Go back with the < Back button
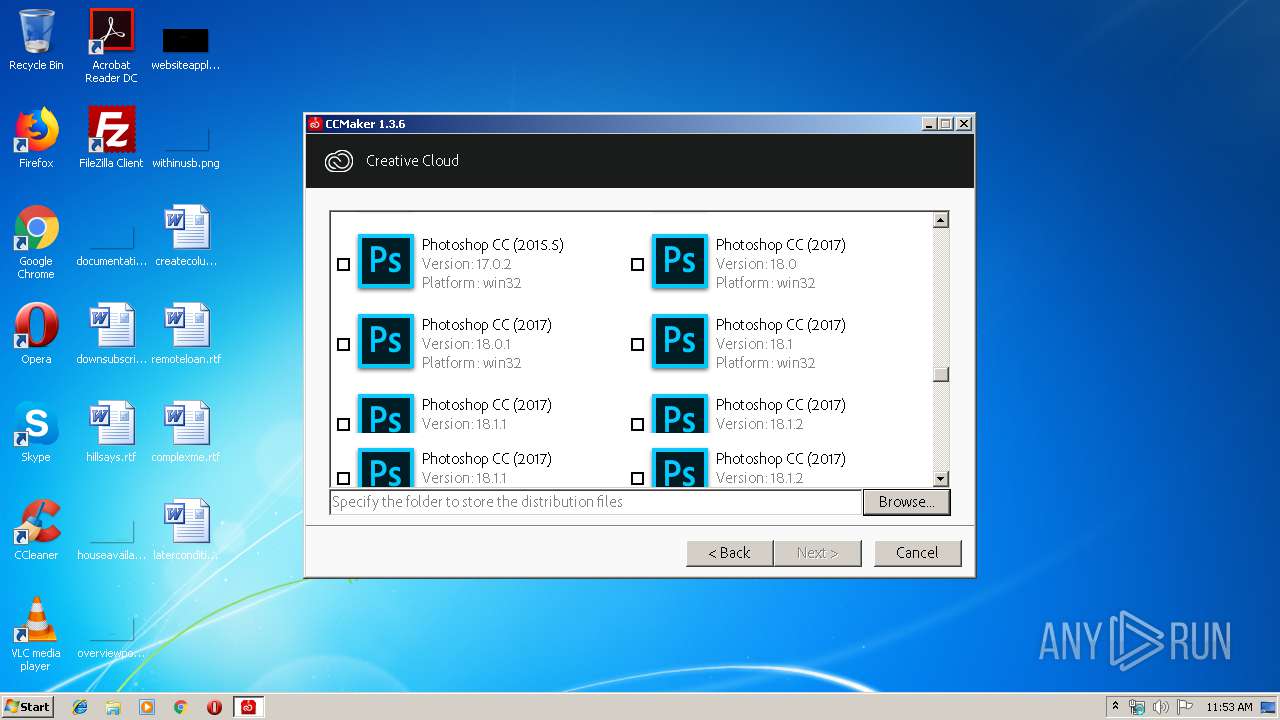This screenshot has width=1280, height=720. tap(729, 553)
